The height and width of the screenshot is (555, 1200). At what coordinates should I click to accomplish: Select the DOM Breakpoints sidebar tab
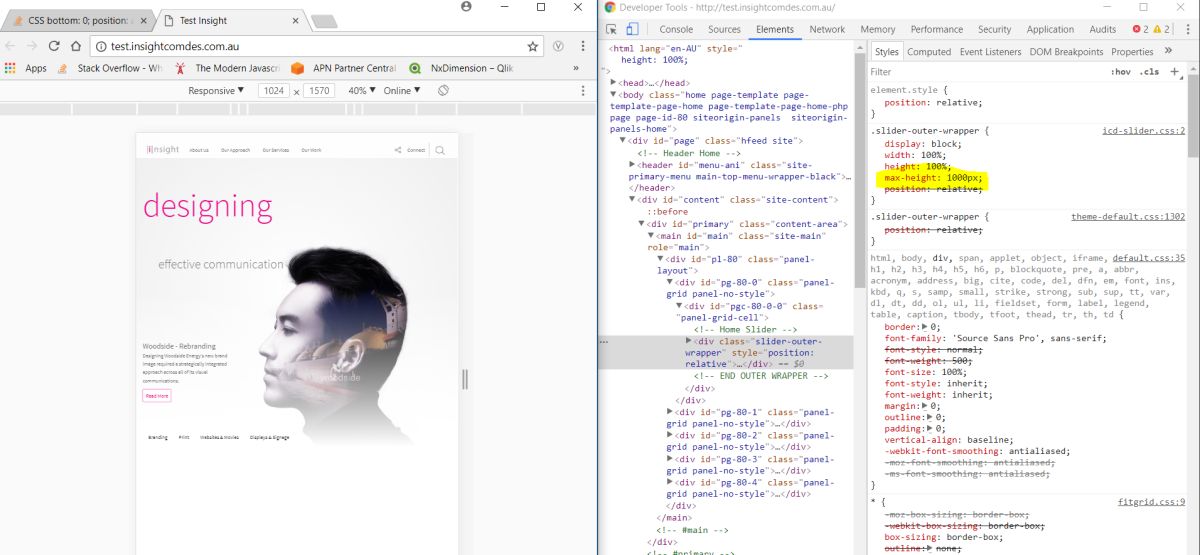point(1066,52)
